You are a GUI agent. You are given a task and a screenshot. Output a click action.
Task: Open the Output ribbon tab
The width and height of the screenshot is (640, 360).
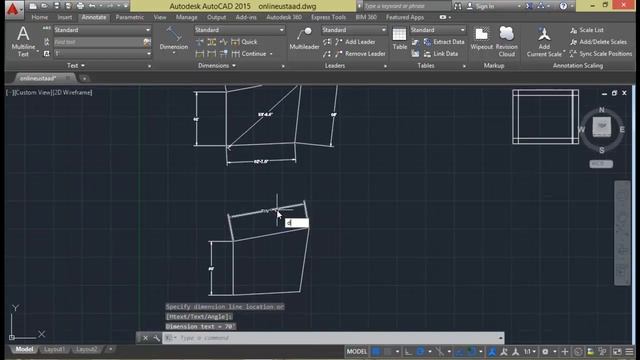point(216,17)
